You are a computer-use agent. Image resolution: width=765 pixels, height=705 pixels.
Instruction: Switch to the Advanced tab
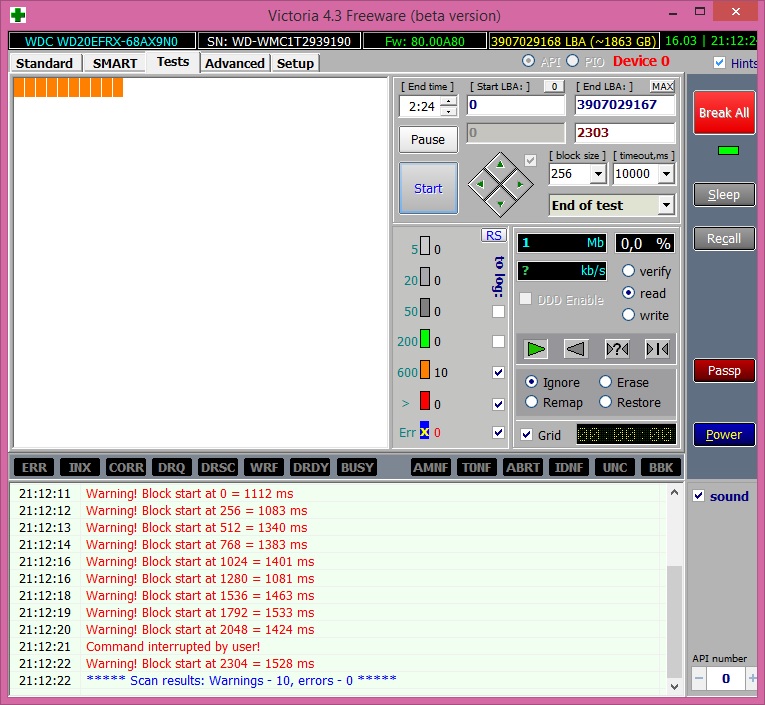(x=235, y=63)
